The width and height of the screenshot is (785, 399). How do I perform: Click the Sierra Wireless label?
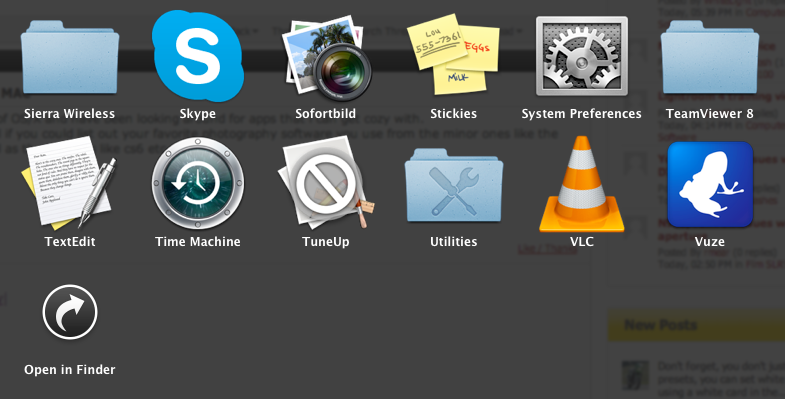[x=70, y=114]
